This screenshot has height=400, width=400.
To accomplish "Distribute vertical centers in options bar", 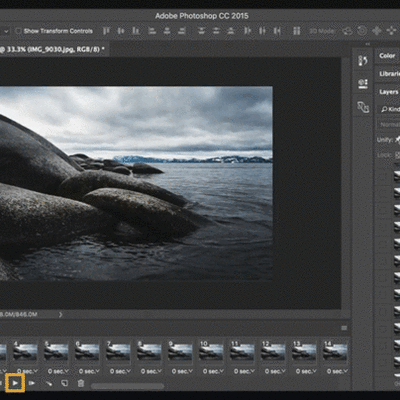I will (216, 31).
